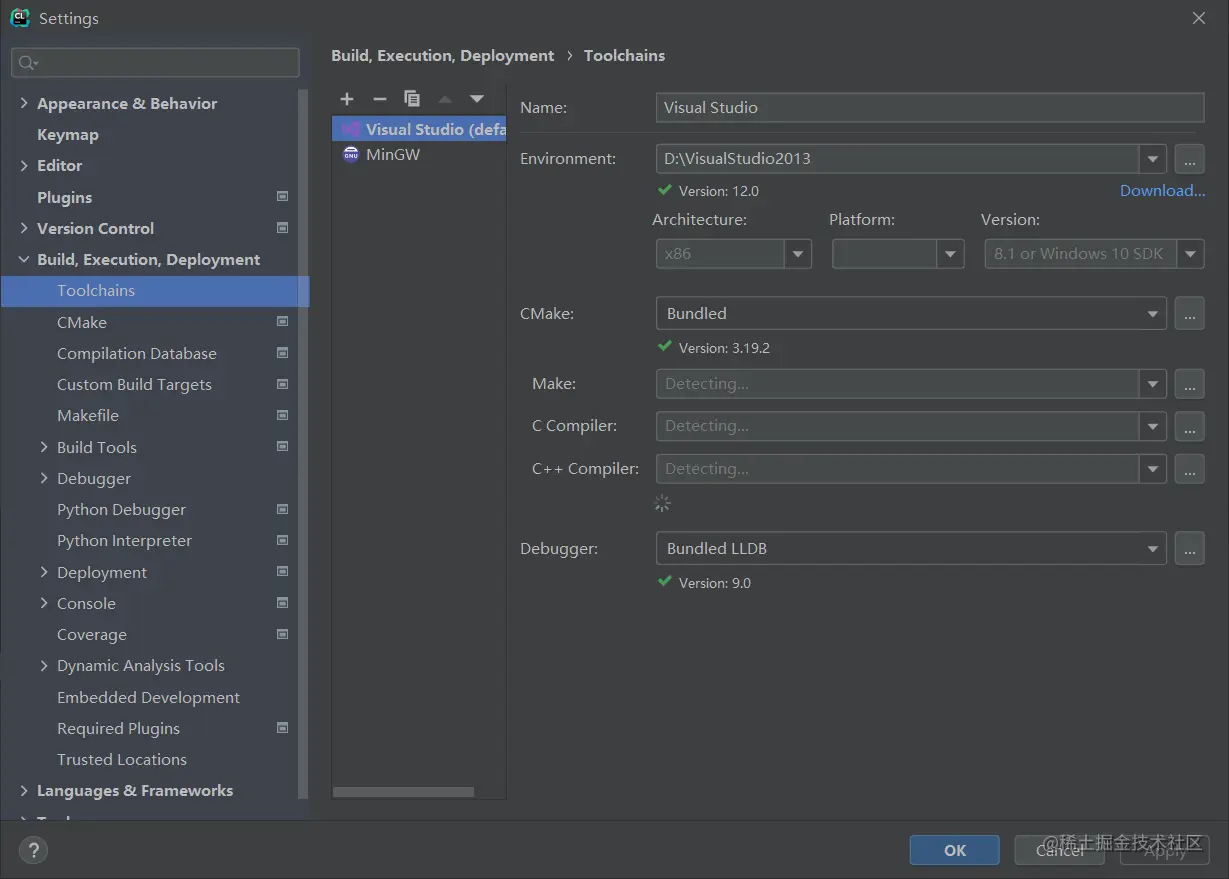1229x879 pixels.
Task: Expand the Console node
Action: tap(44, 603)
